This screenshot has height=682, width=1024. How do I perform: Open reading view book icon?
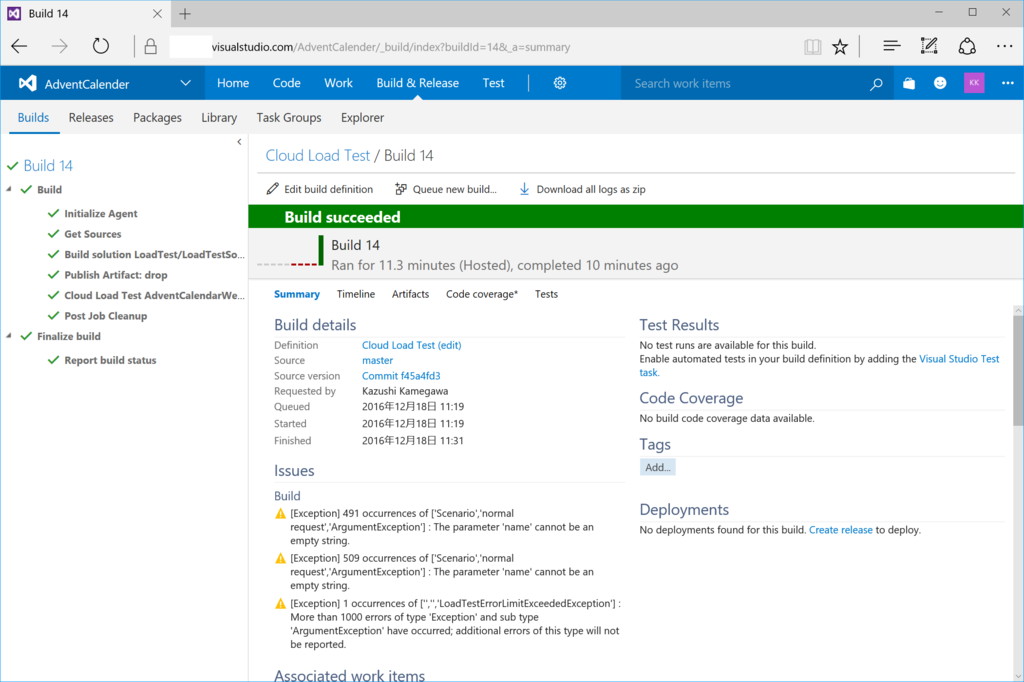[x=812, y=46]
